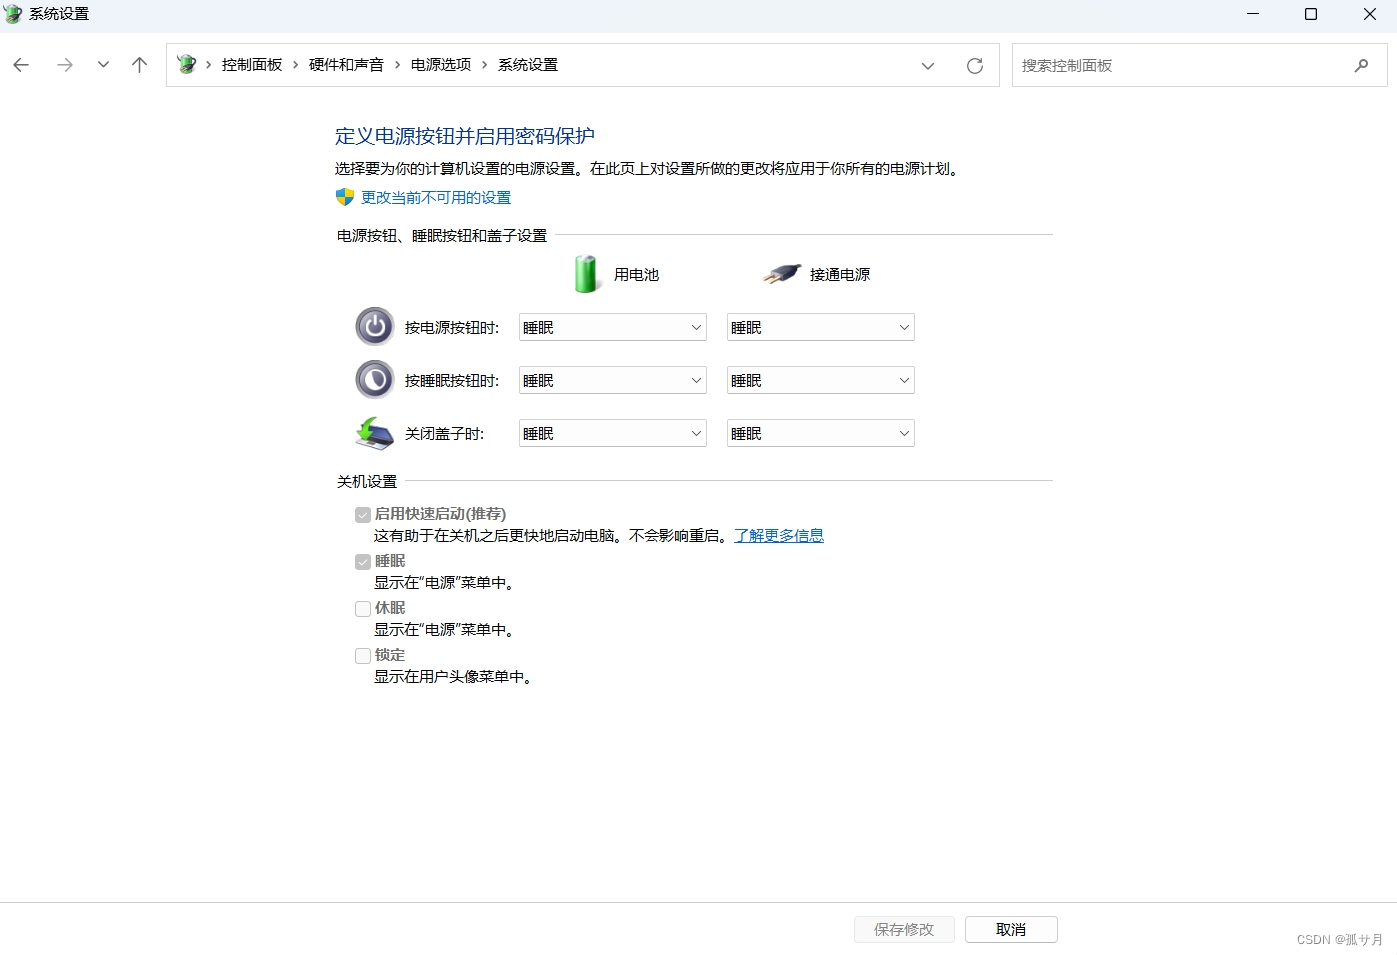
Task: Click the window title bar app icon
Action: pyautogui.click(x=13, y=14)
